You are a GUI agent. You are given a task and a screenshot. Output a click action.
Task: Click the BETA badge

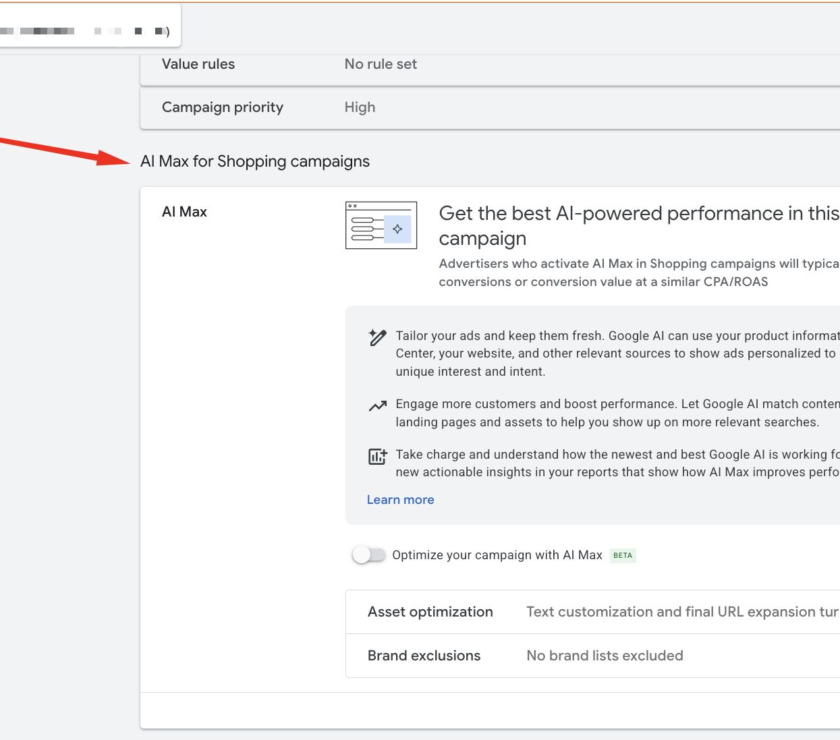point(622,555)
